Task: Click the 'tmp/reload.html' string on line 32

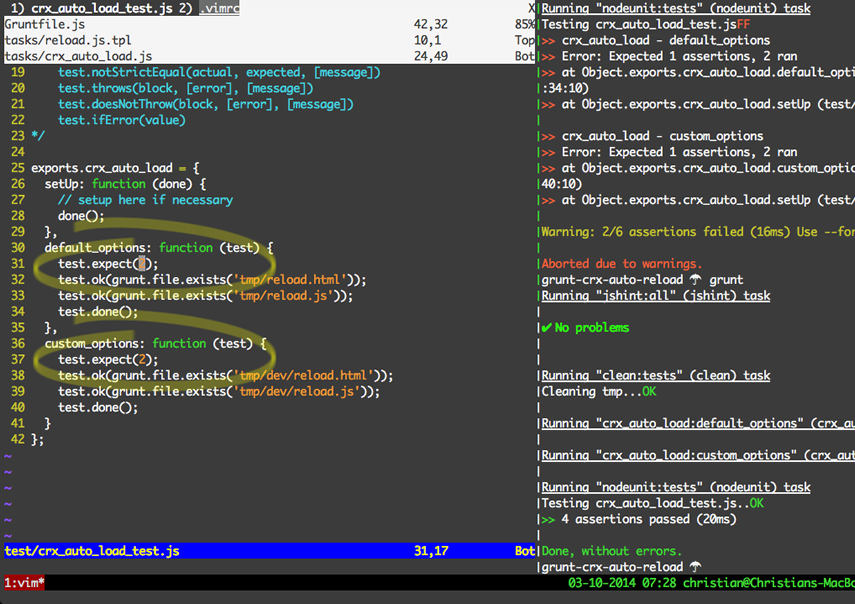Action: (290, 280)
